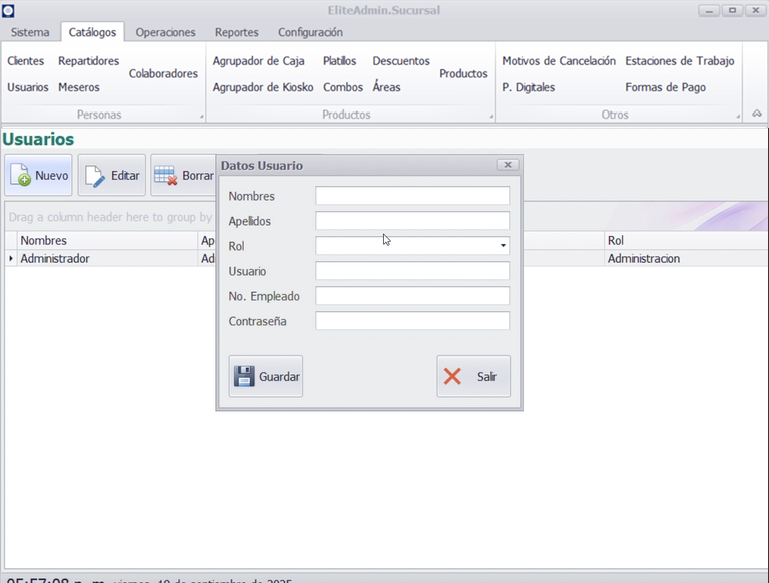Open Formas de Pago catalog

[x=665, y=87]
